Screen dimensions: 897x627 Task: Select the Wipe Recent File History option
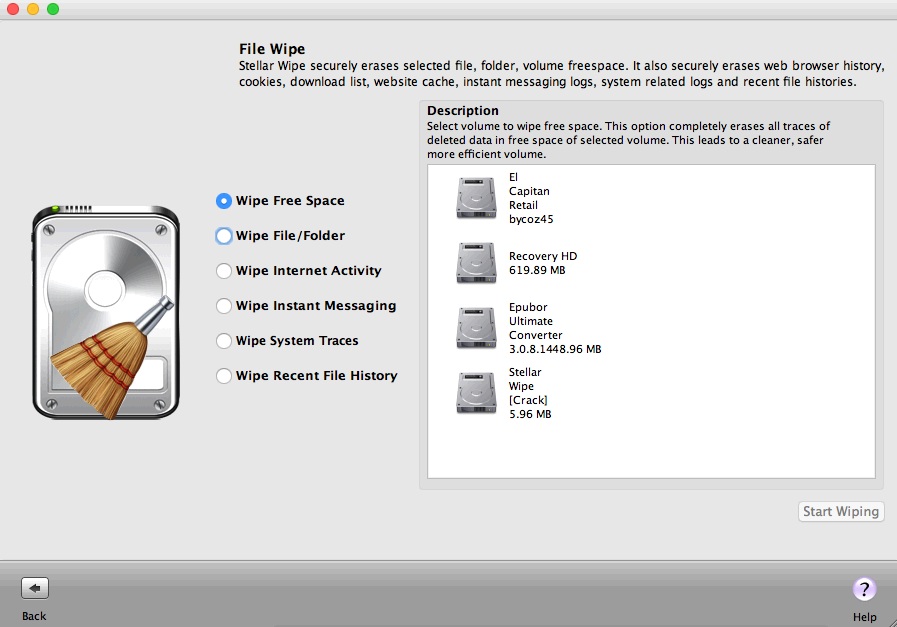tap(224, 376)
